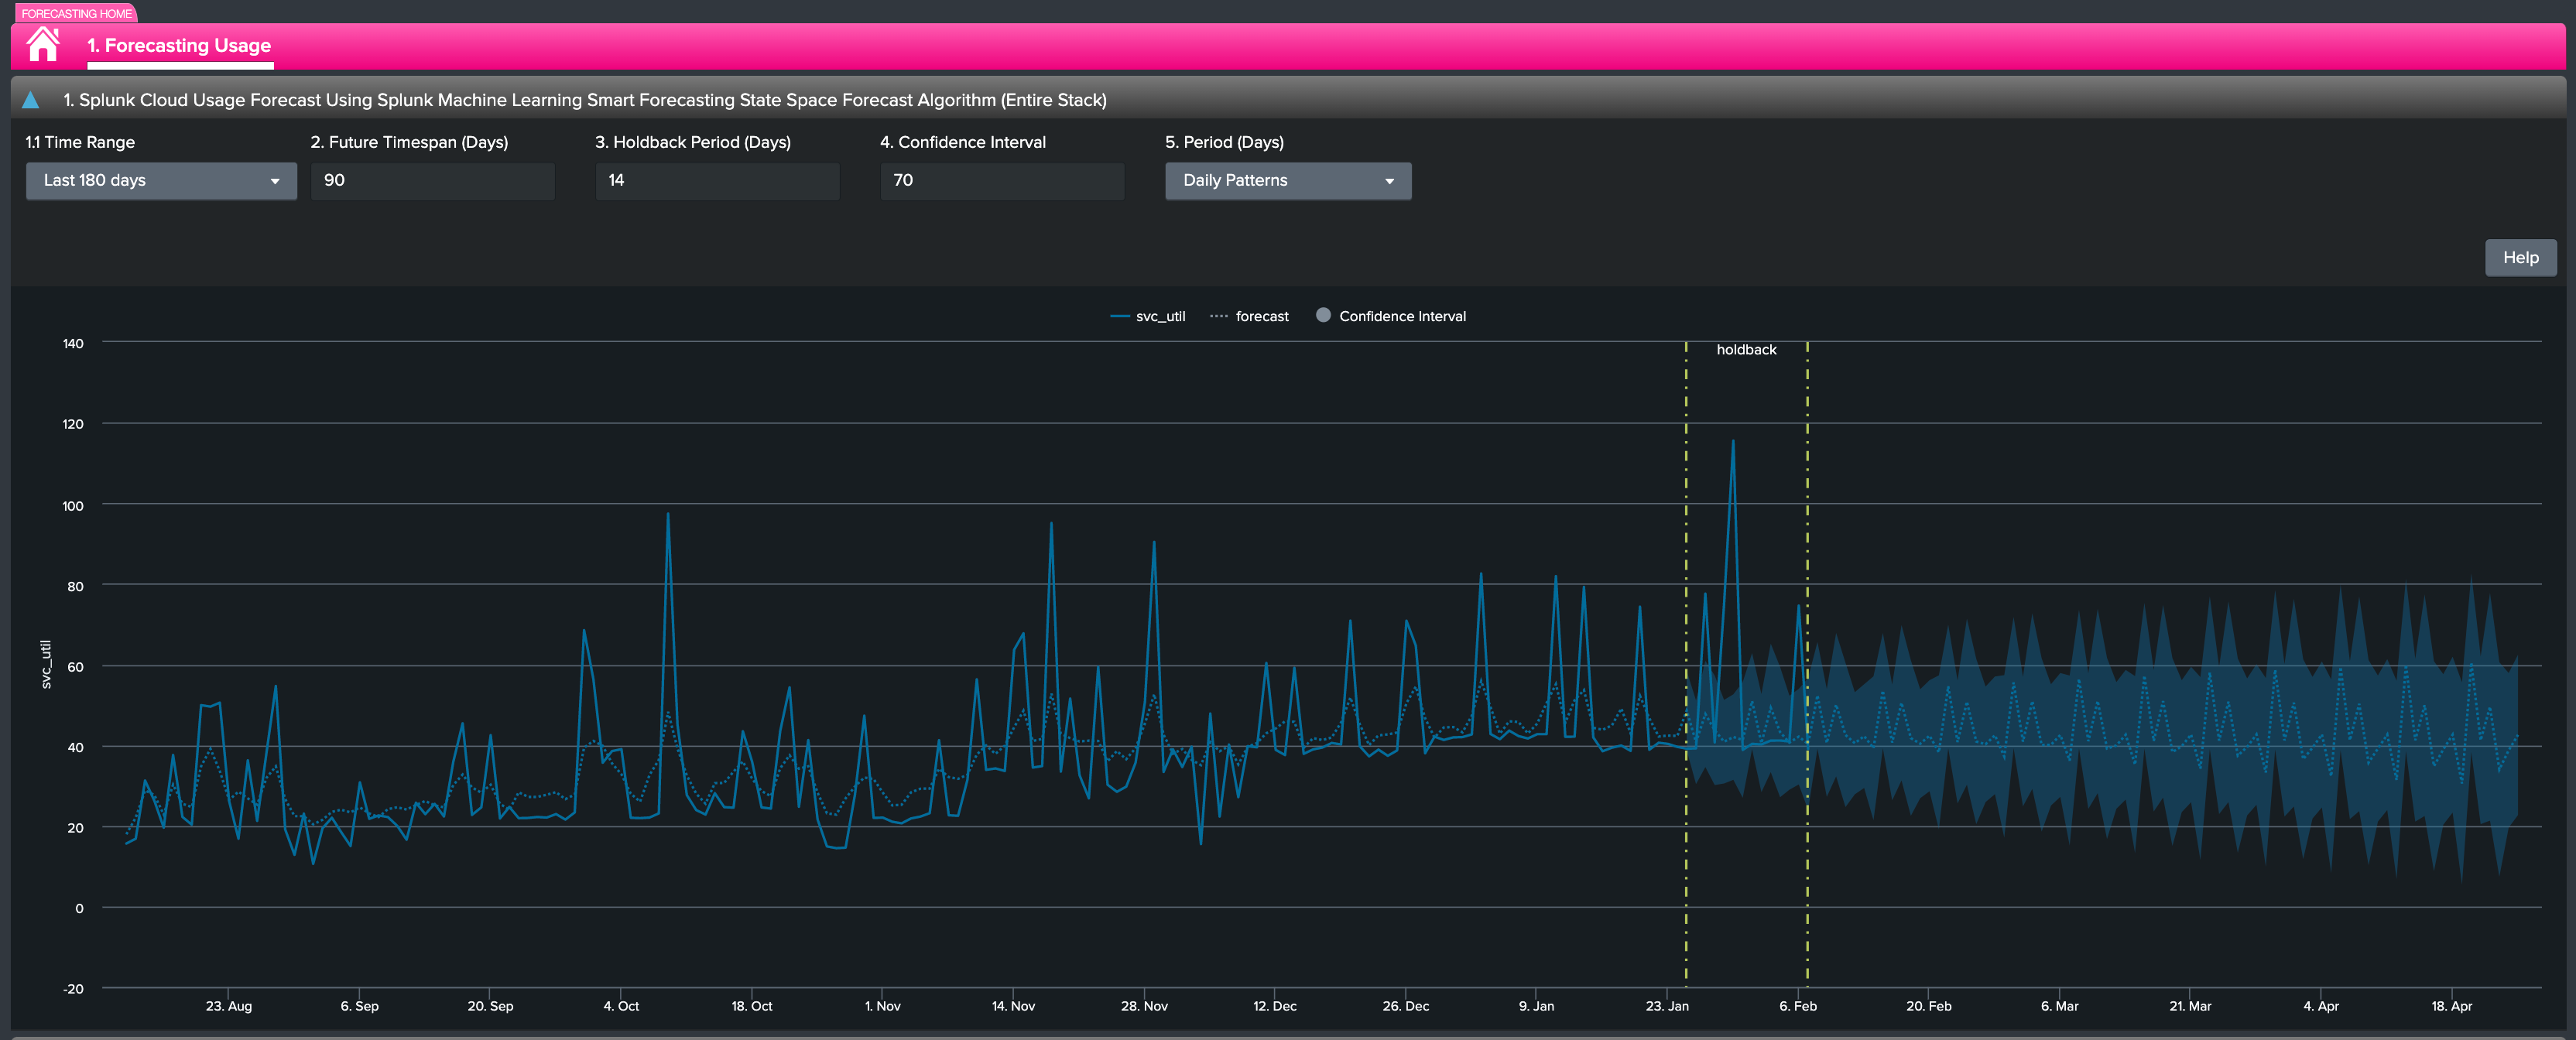The width and height of the screenshot is (2576, 1040).
Task: Click the holdback label above the chart
Action: point(1746,349)
